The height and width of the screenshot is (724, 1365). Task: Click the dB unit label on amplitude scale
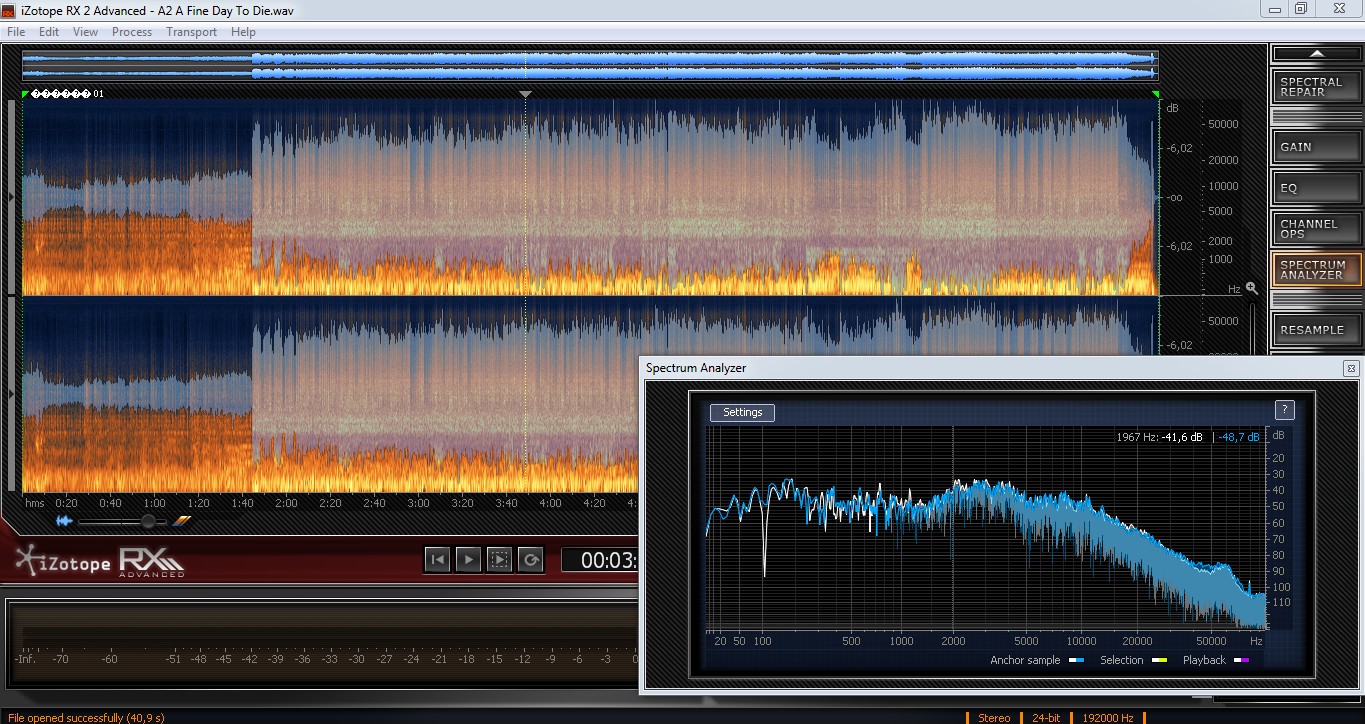(x=1173, y=108)
